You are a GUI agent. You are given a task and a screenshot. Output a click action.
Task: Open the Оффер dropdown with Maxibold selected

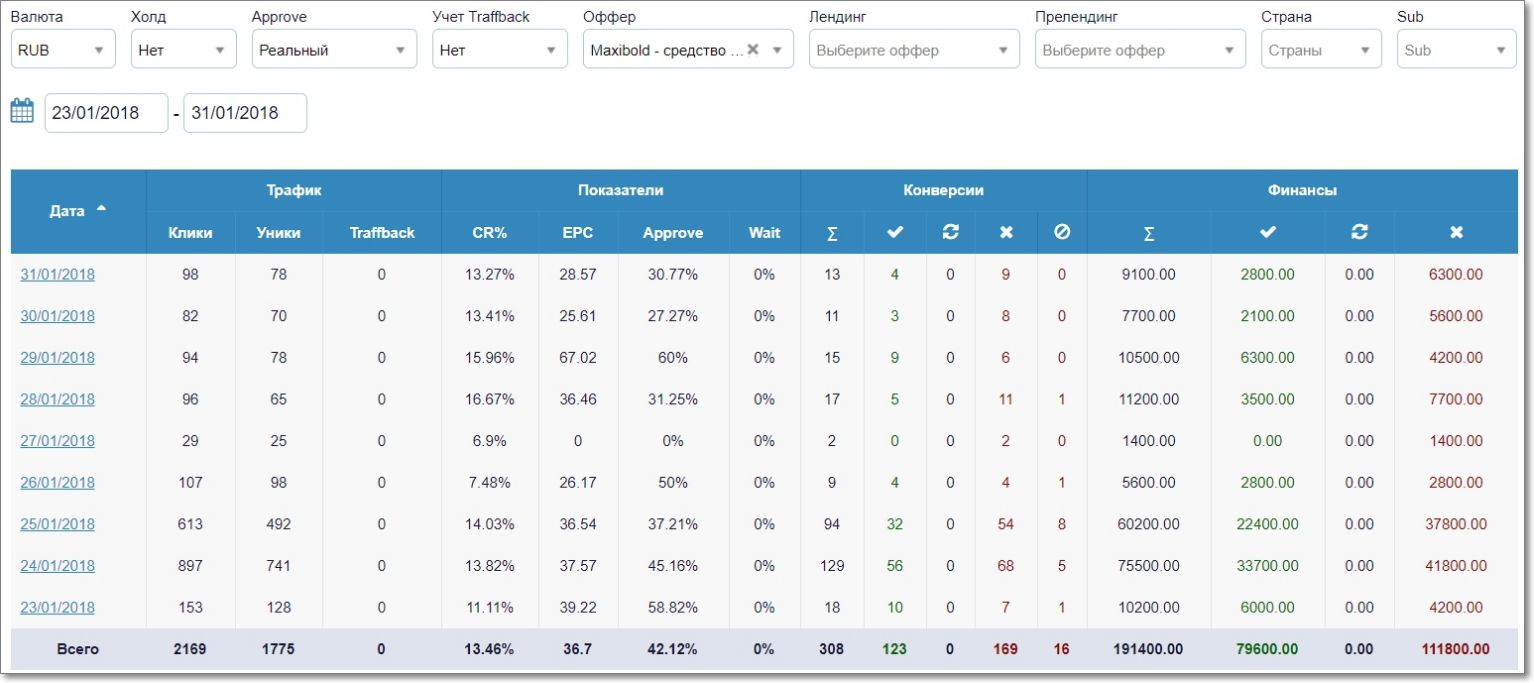point(688,49)
